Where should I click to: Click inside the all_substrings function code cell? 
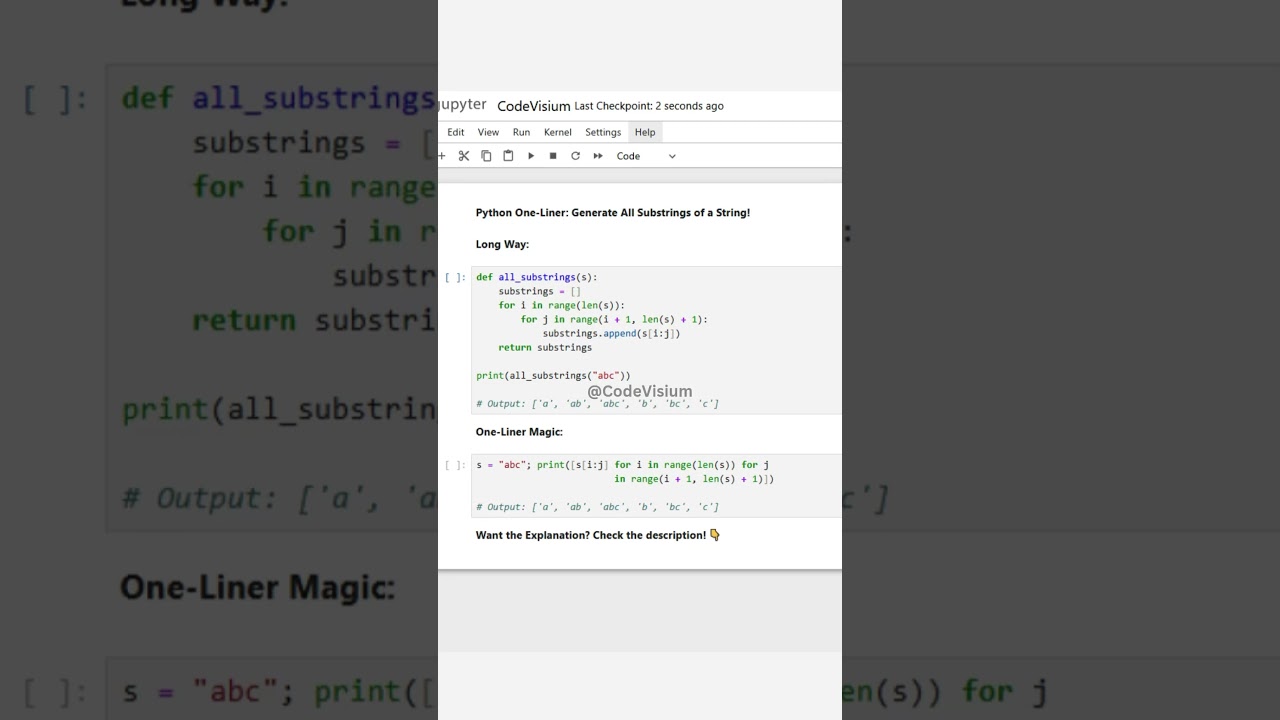click(x=656, y=340)
